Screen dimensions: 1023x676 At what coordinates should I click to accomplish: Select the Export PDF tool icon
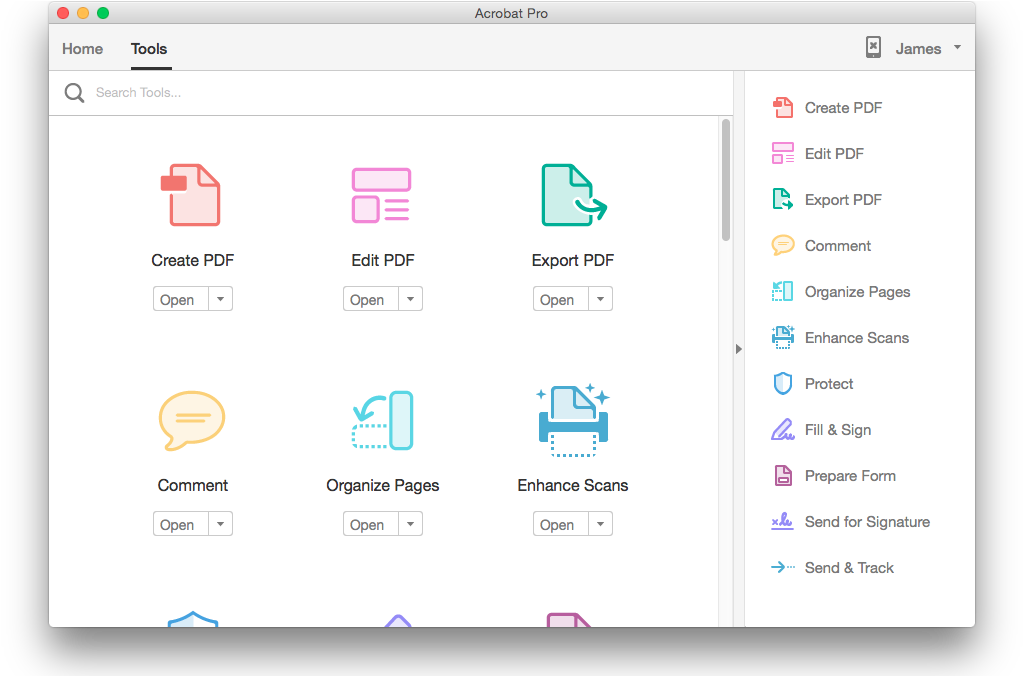pyautogui.click(x=572, y=195)
